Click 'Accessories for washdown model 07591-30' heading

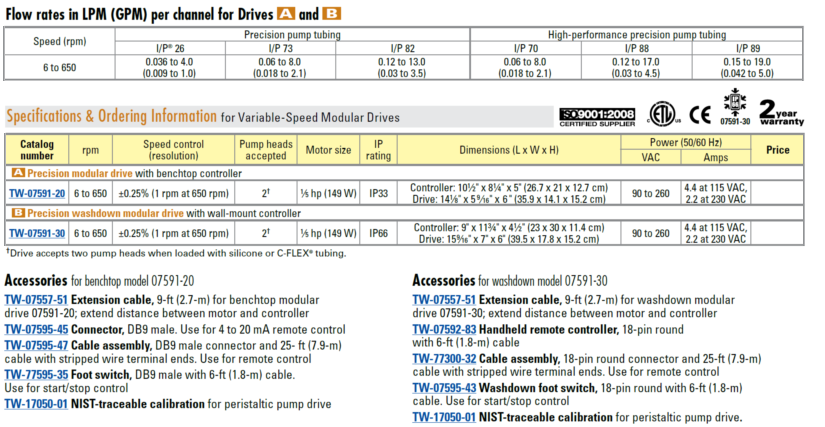coord(510,281)
